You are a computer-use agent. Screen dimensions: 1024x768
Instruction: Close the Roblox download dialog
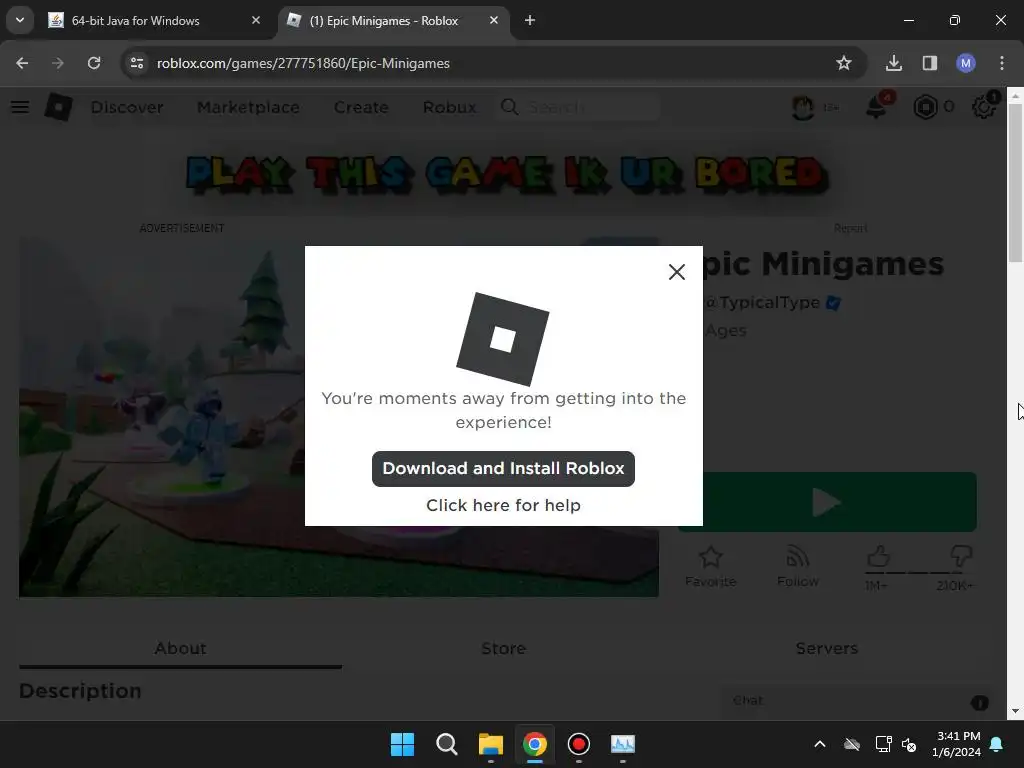(677, 272)
